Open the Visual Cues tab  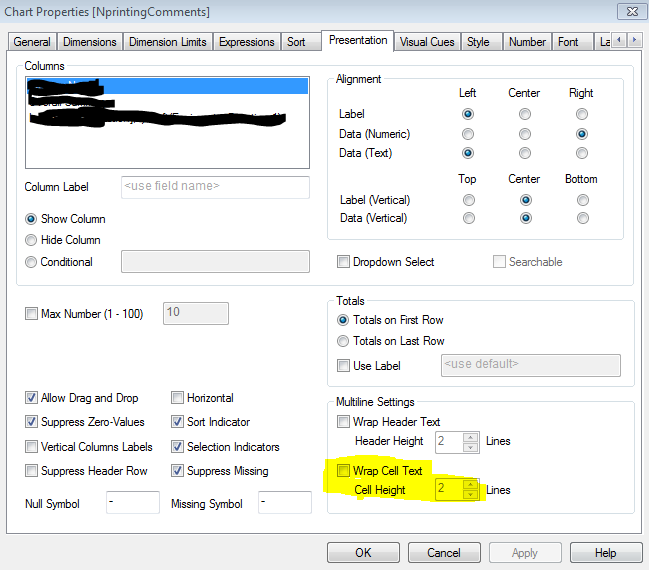(x=427, y=42)
